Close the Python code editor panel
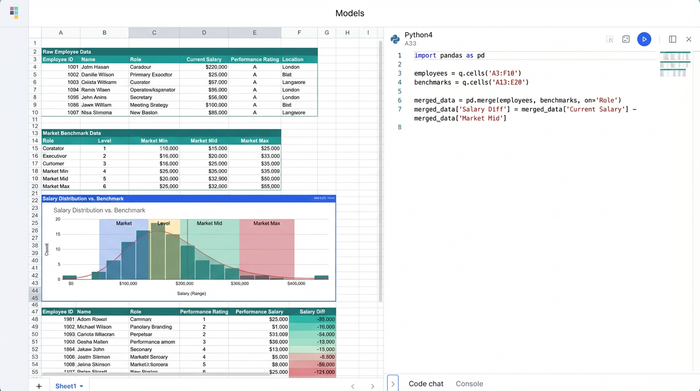 pos(689,39)
